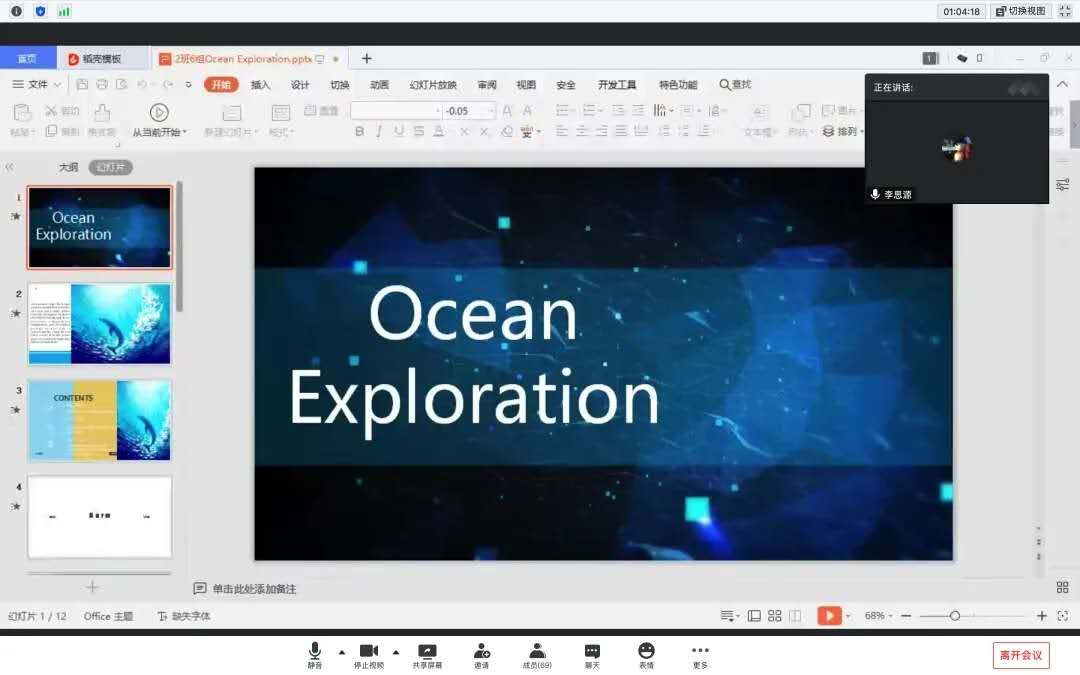
Task: Open the emoji reactions (表情) icon
Action: (646, 654)
